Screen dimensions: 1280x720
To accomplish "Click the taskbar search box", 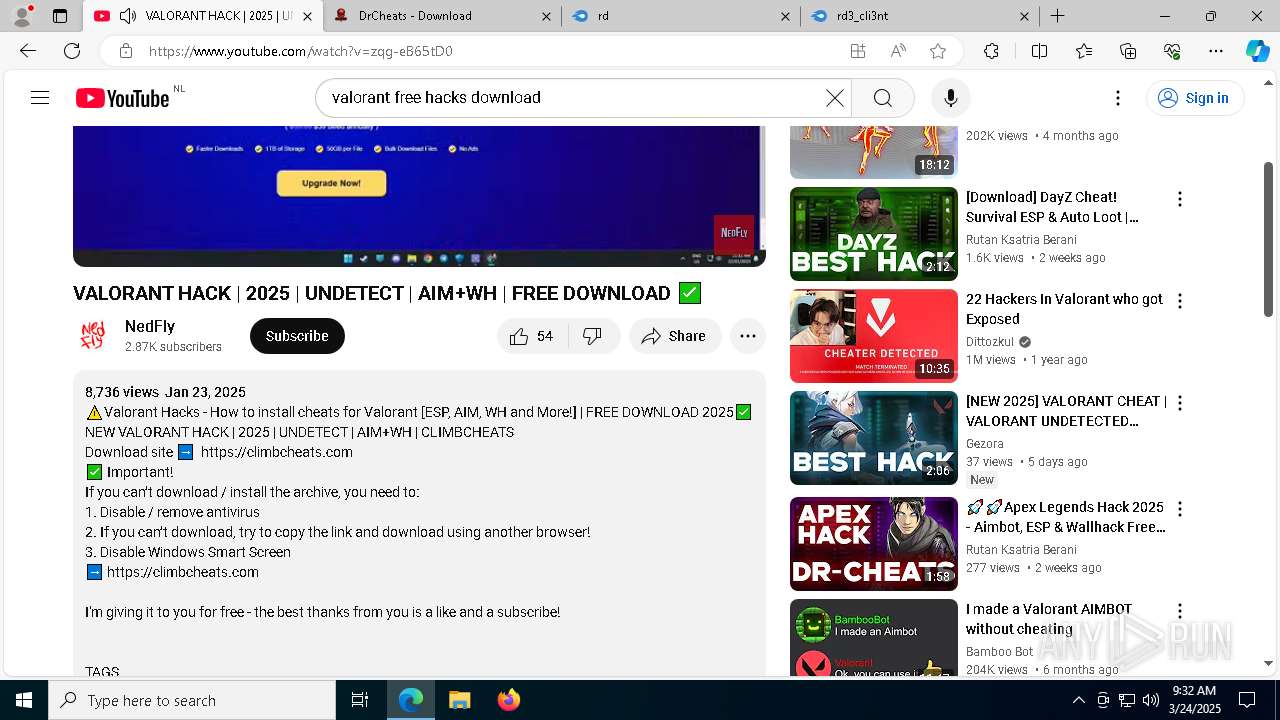I will [192, 700].
